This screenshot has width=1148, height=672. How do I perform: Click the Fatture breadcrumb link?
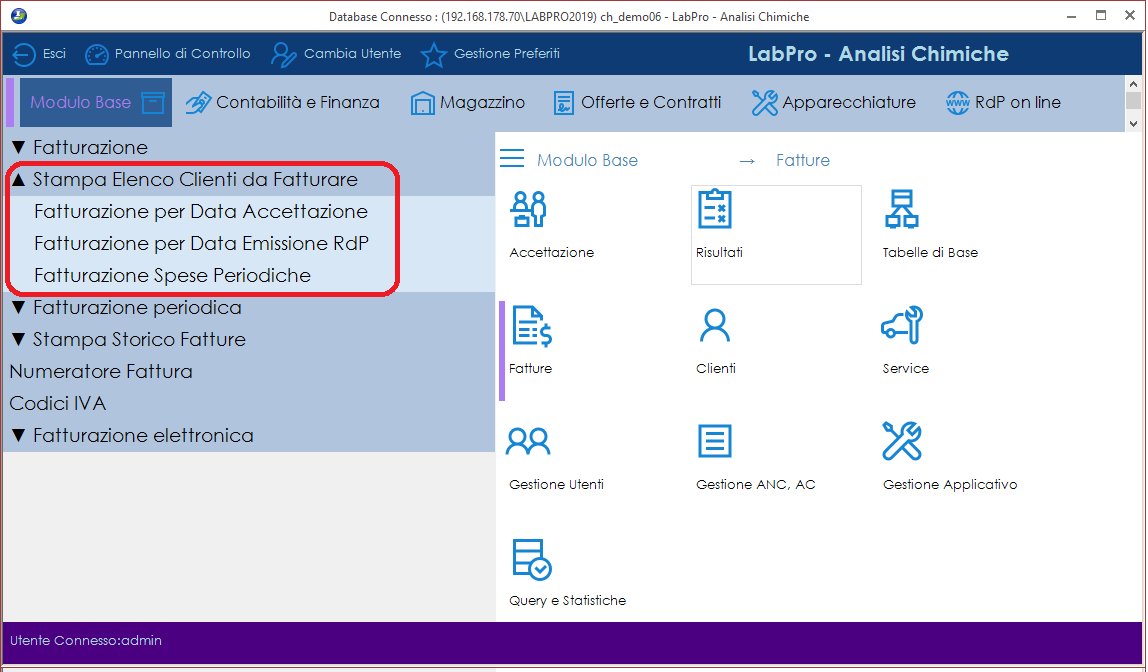802,160
